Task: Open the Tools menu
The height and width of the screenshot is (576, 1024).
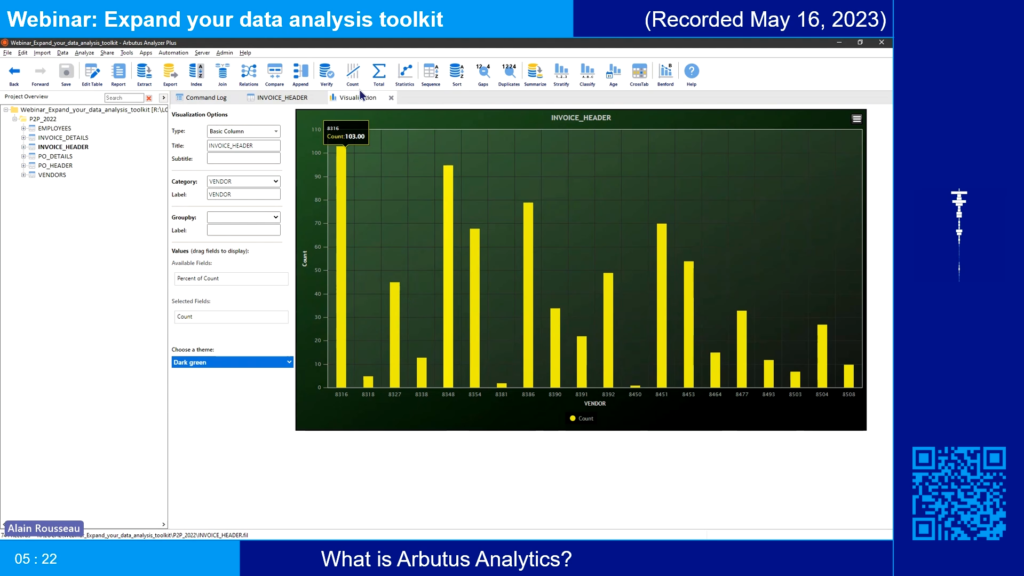Action: 127,53
